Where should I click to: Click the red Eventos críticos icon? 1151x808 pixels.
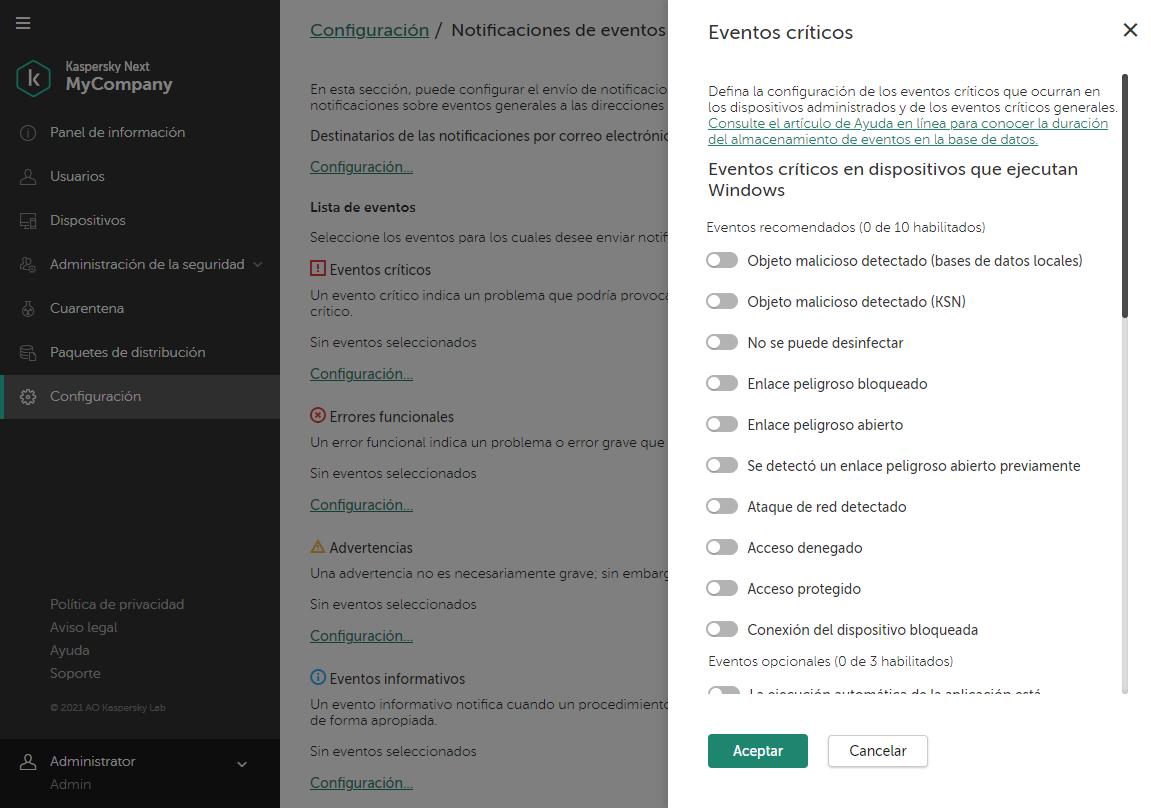tap(319, 268)
